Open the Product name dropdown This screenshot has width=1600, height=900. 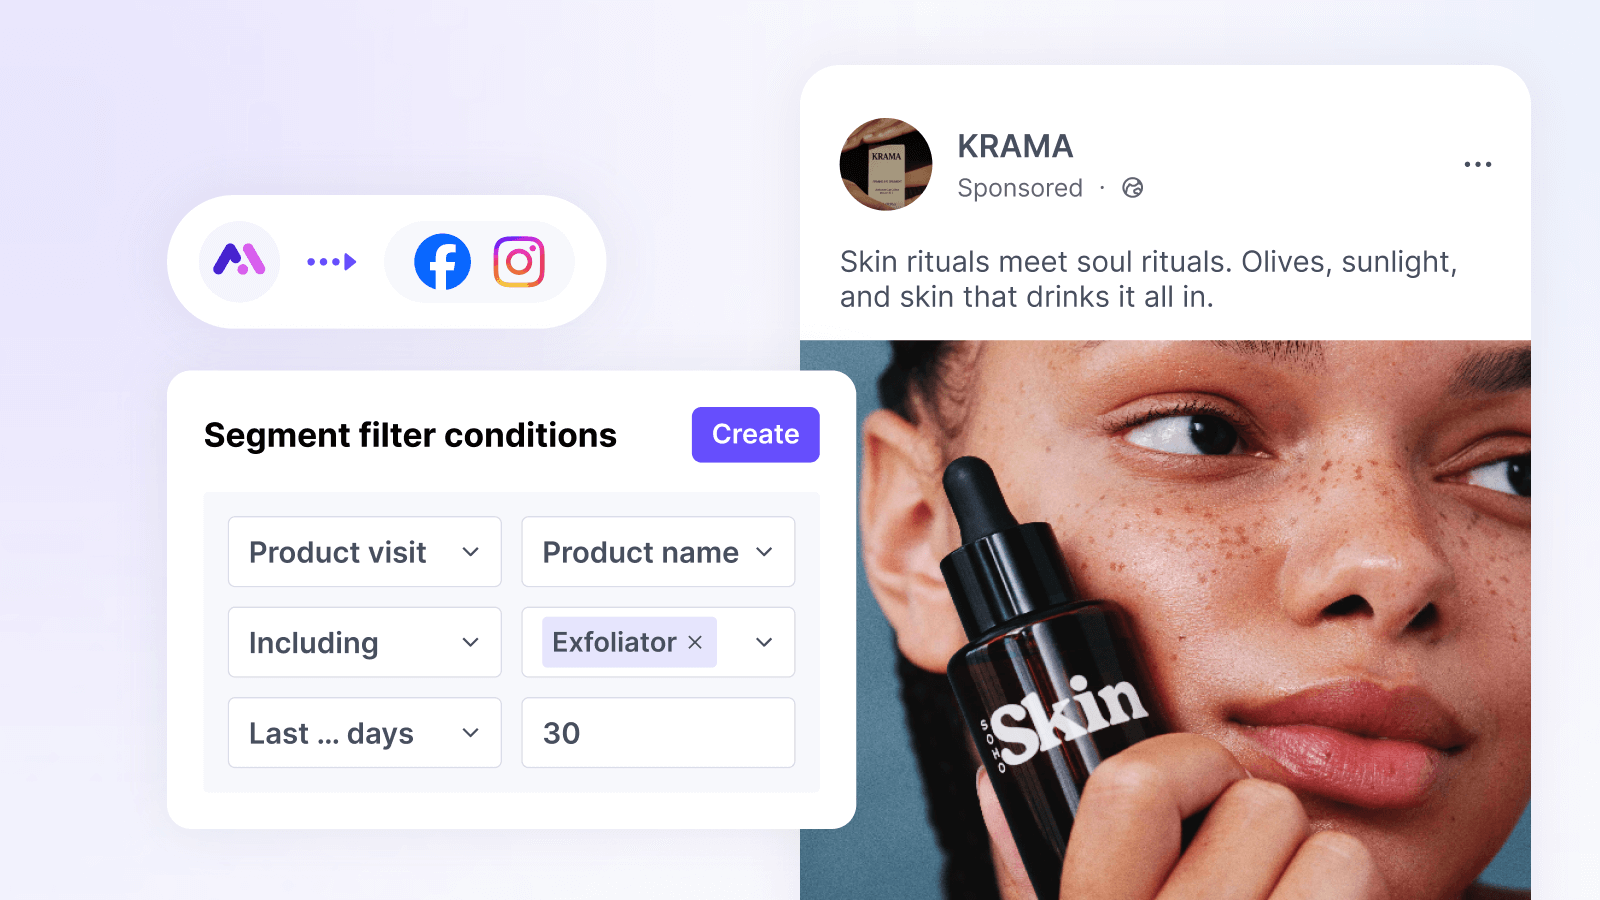pos(658,552)
